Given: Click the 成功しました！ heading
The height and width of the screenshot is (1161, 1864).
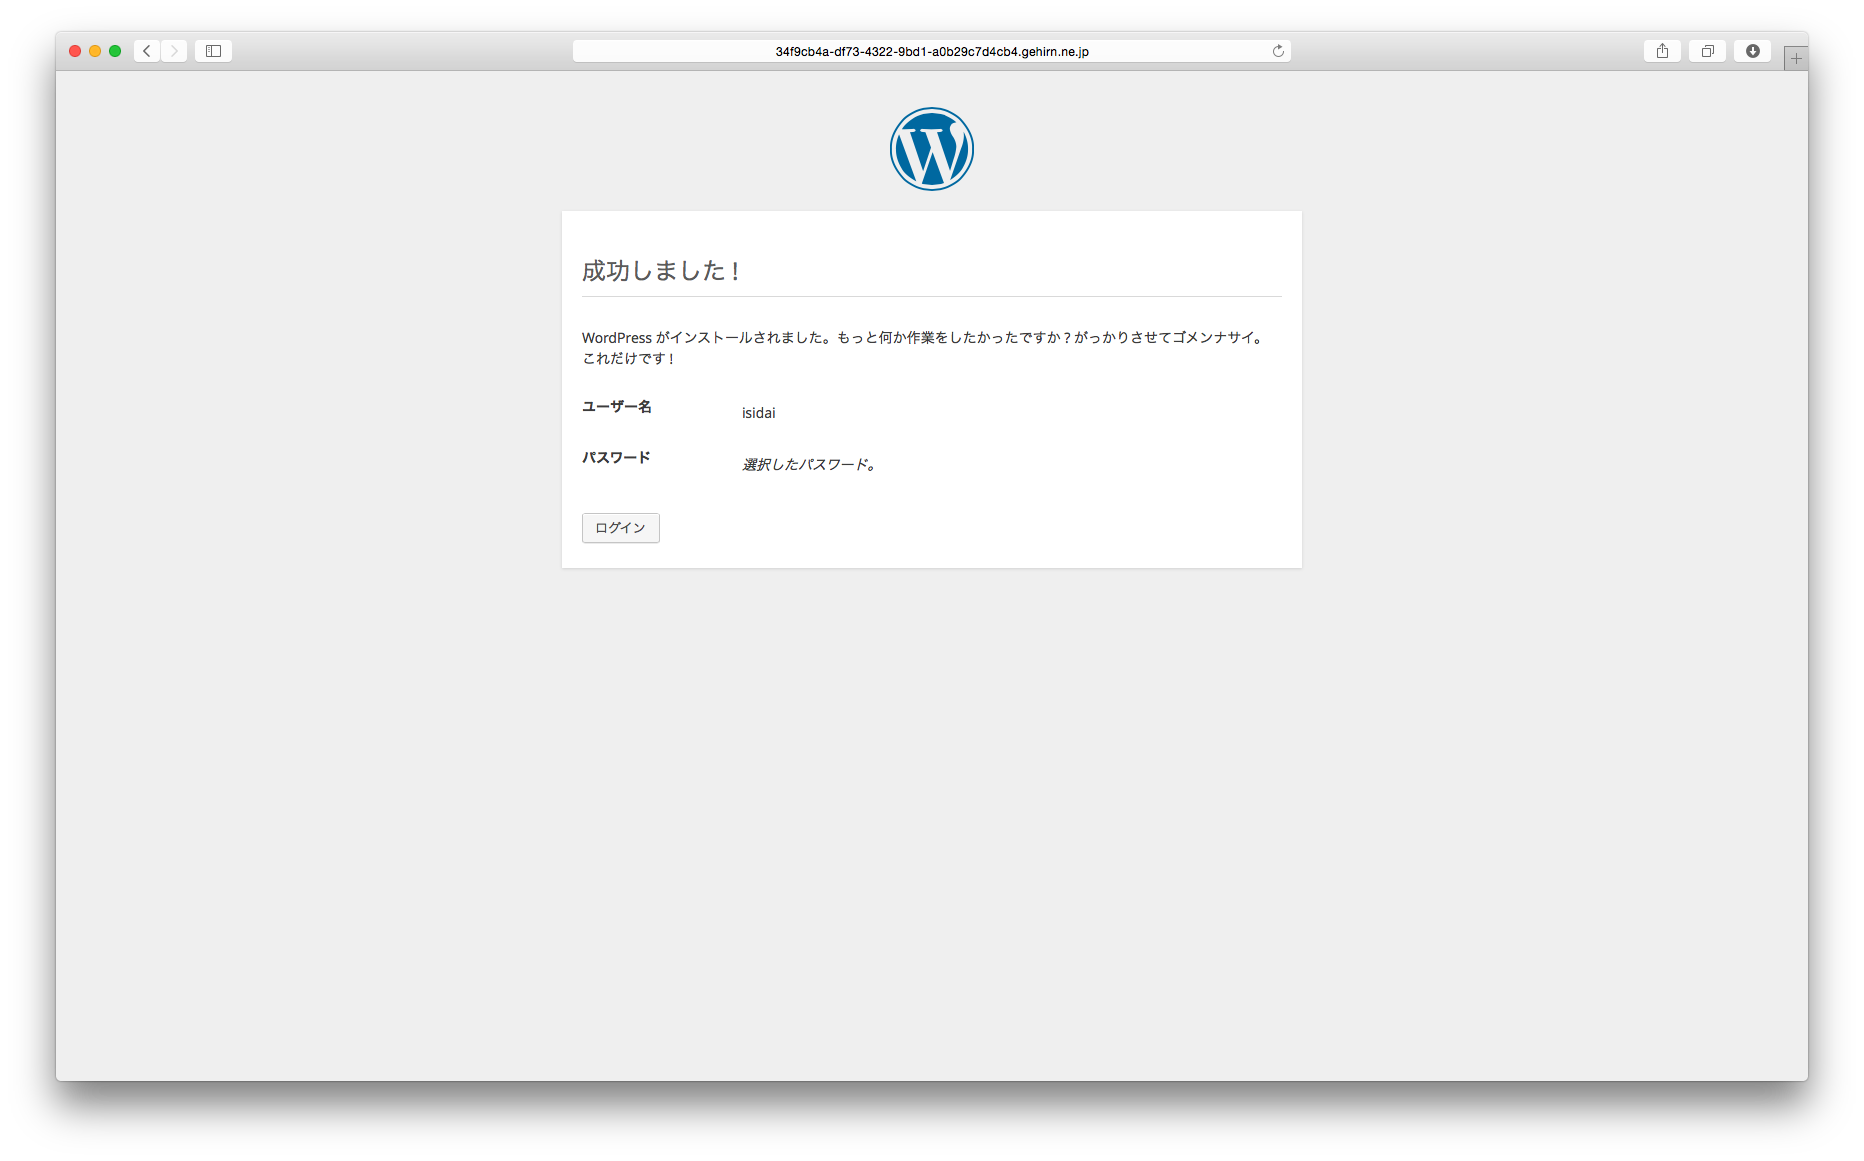Looking at the screenshot, I should (x=660, y=271).
